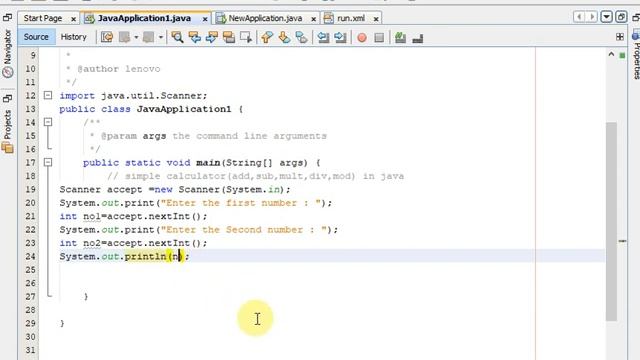Open the Forward history dropdown arrow
The image size is (640, 360).
tap(160, 38)
